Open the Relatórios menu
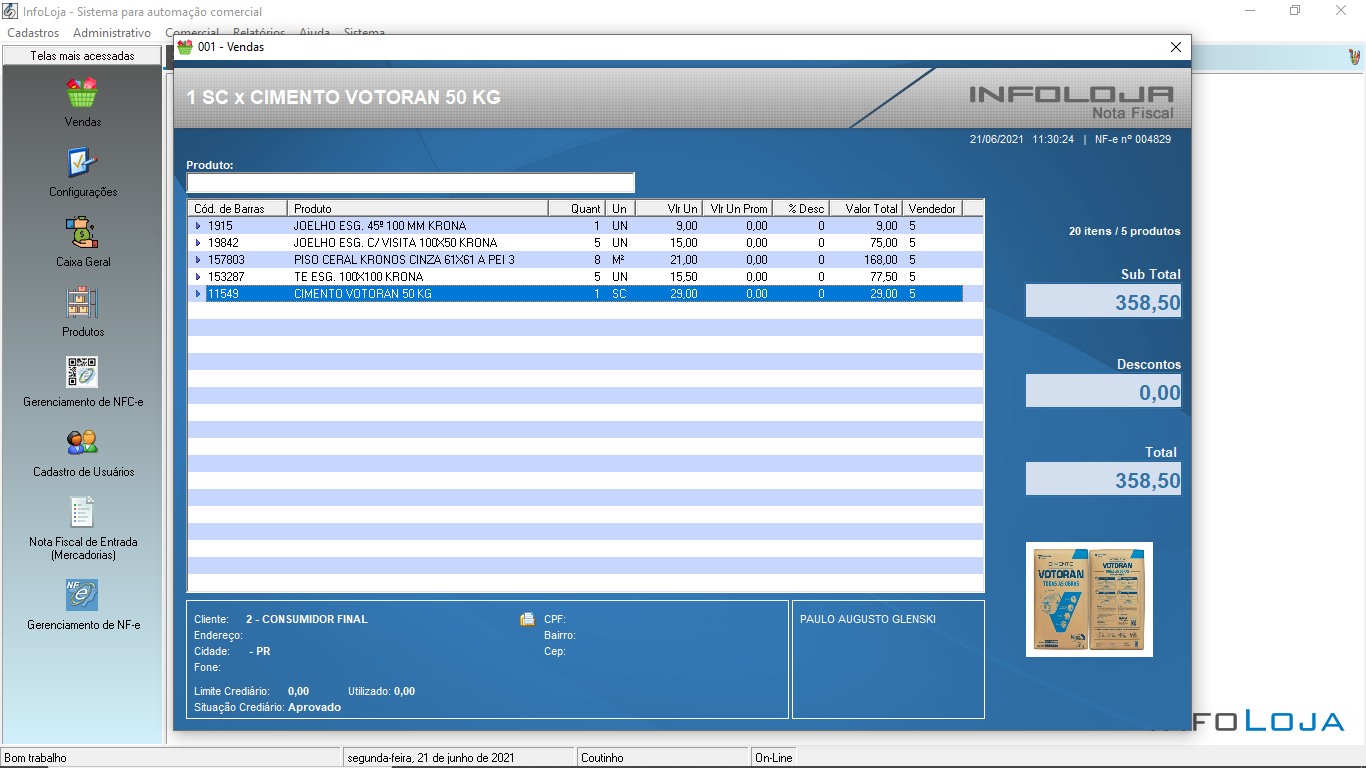Viewport: 1366px width, 768px height. (x=259, y=33)
